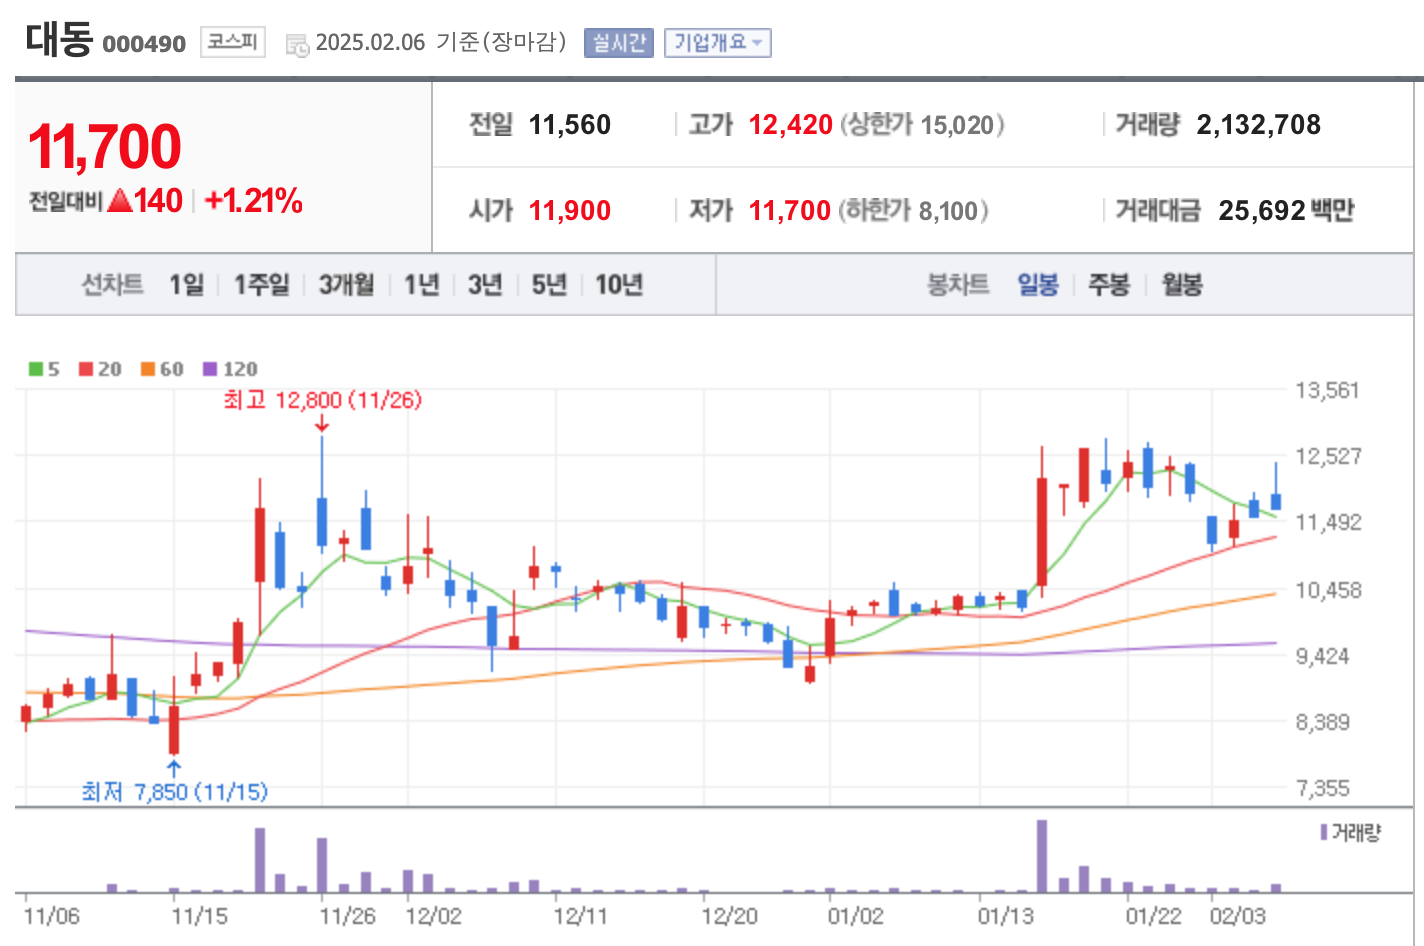Select the 3년 line chart tab
Screen dimensions: 1424x946
pos(485,285)
